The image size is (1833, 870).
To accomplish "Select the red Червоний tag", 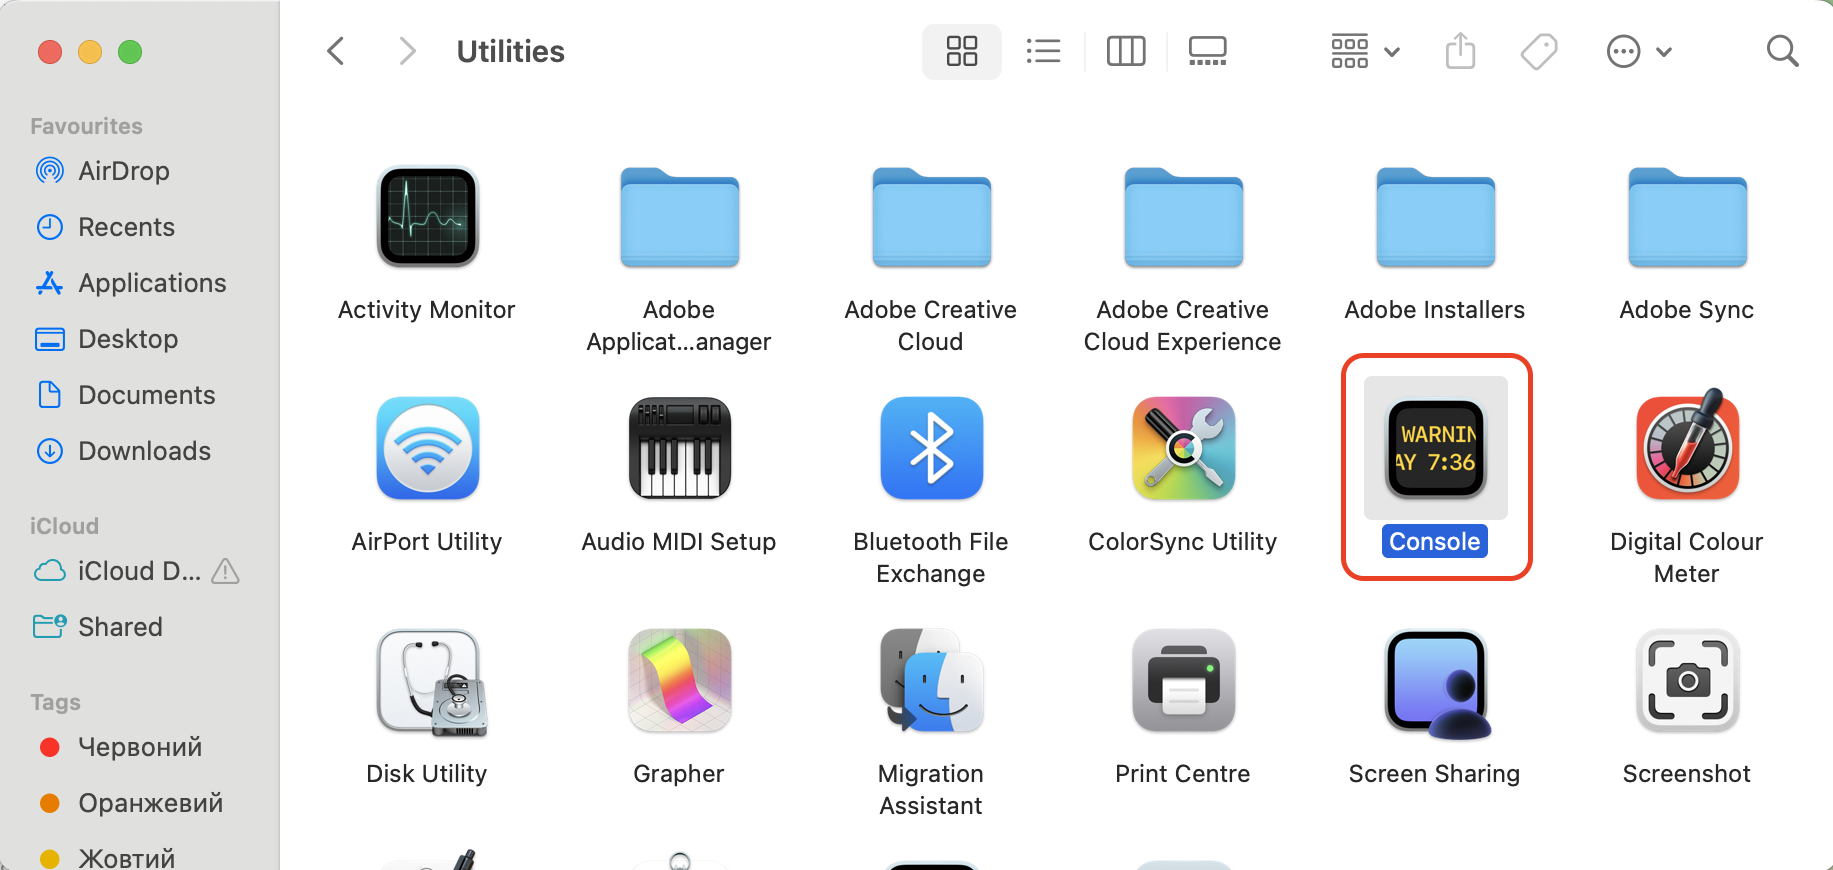I will [139, 747].
